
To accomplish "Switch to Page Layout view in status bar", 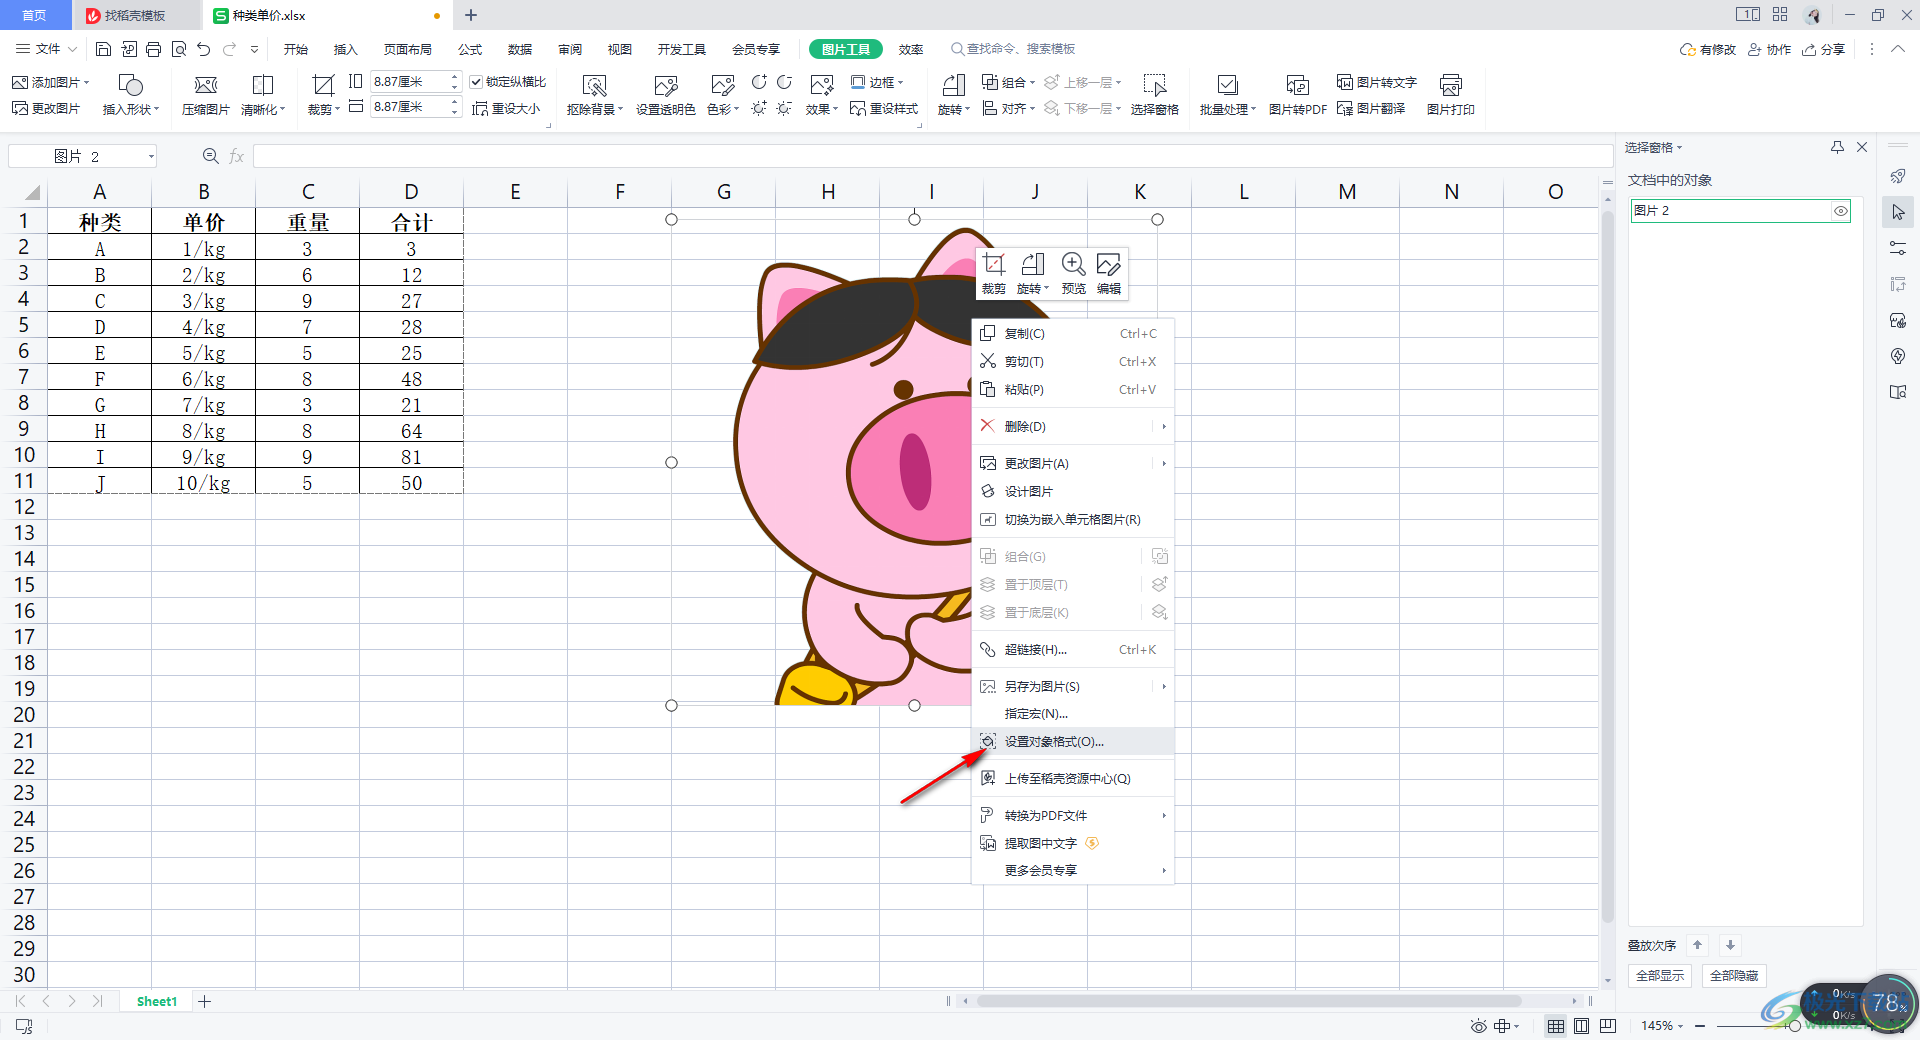I will [1581, 1026].
